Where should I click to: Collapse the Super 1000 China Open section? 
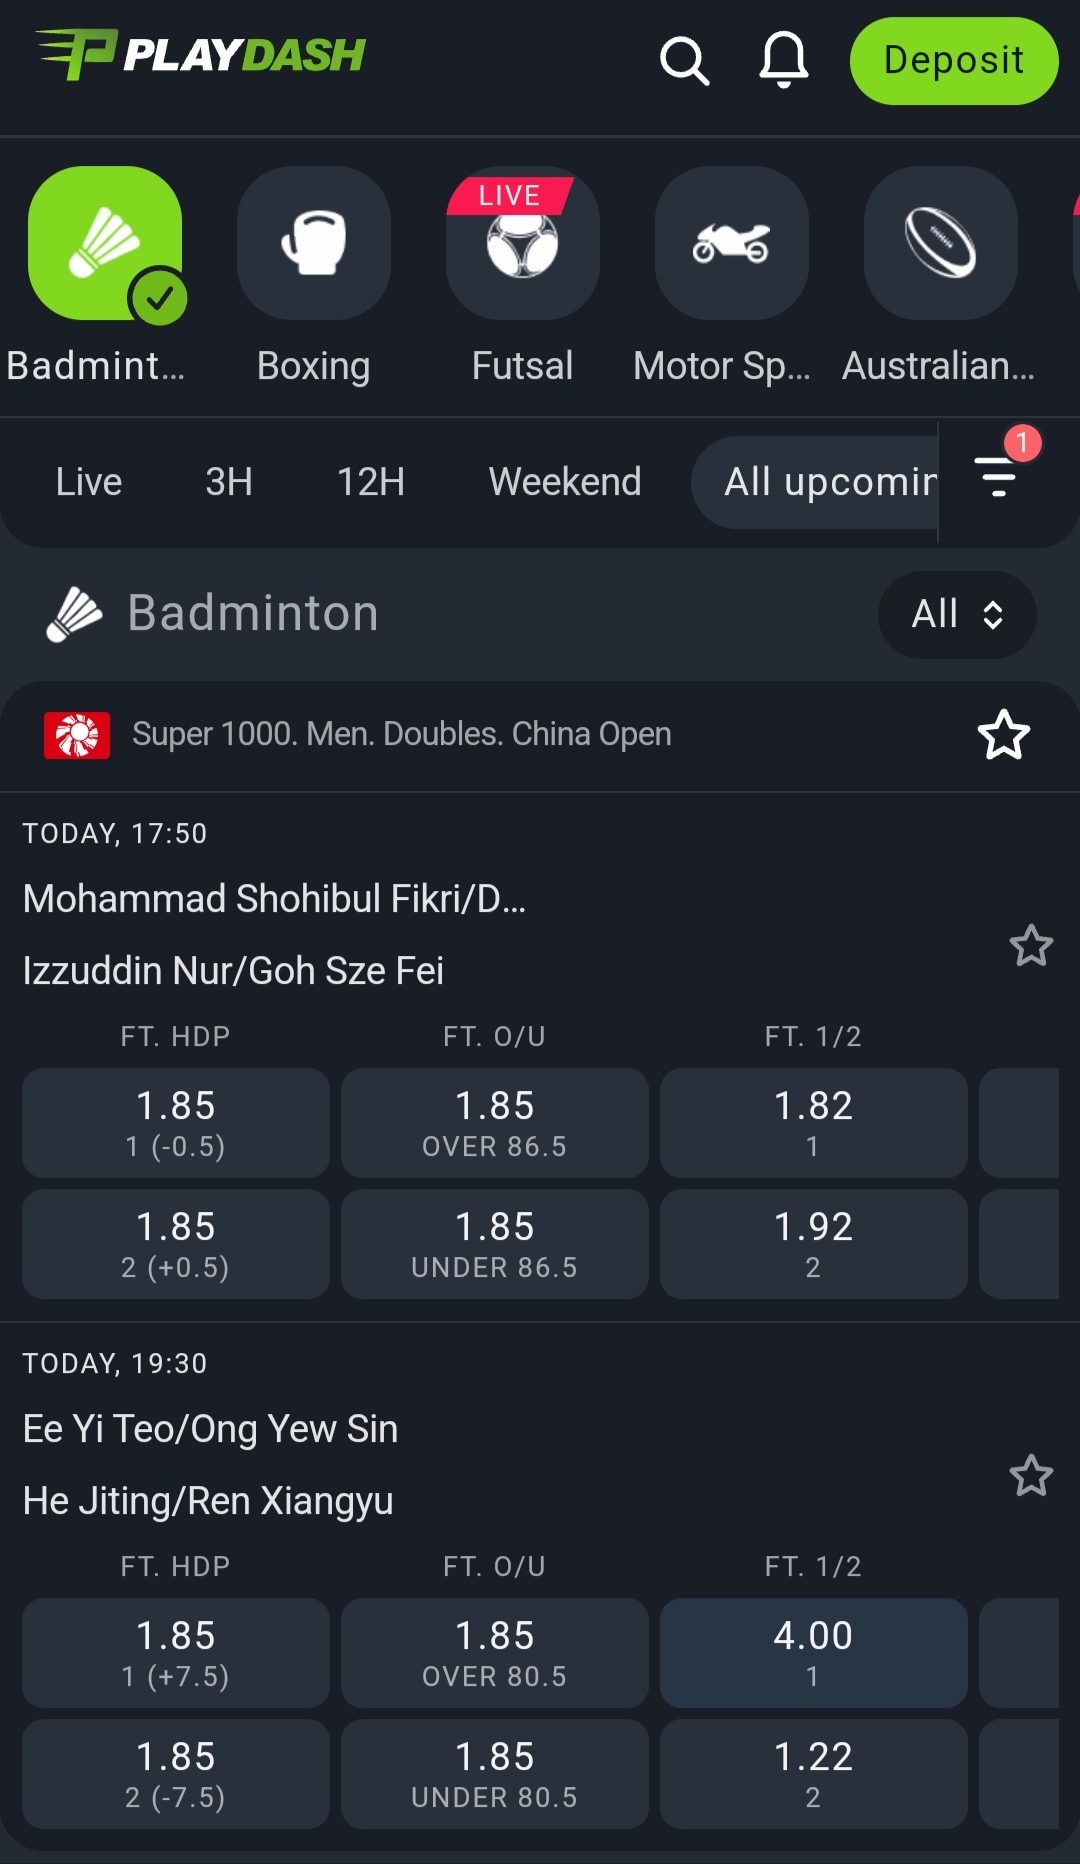[x=400, y=735]
